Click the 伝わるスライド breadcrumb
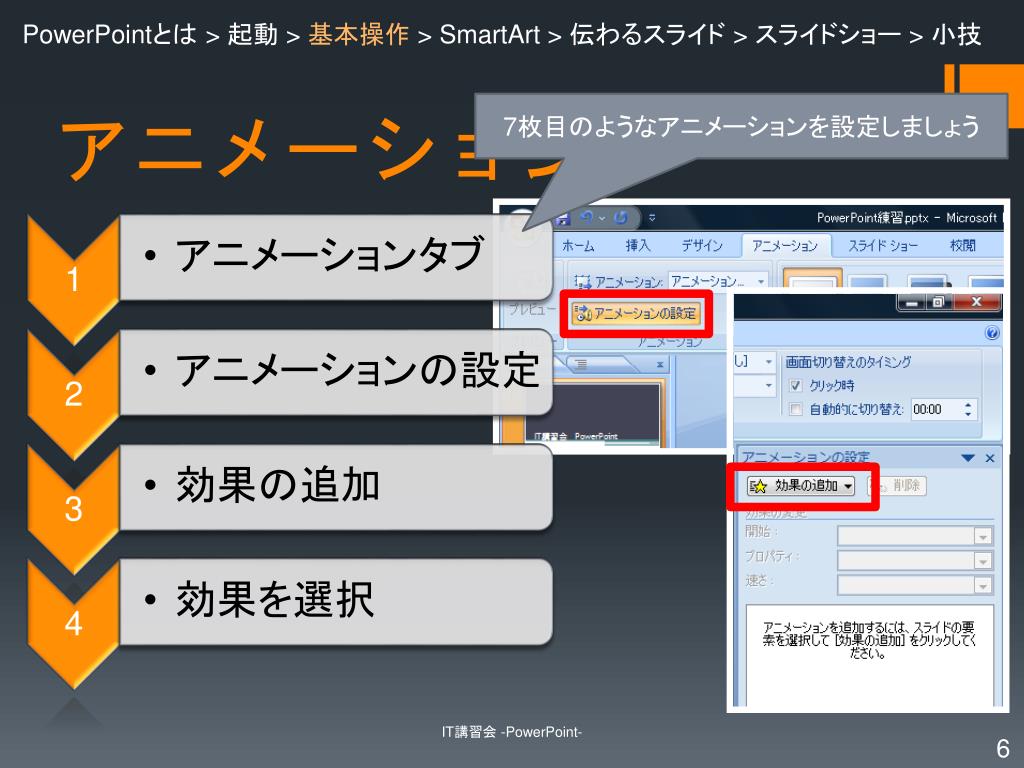The width and height of the screenshot is (1024, 768). (x=647, y=34)
